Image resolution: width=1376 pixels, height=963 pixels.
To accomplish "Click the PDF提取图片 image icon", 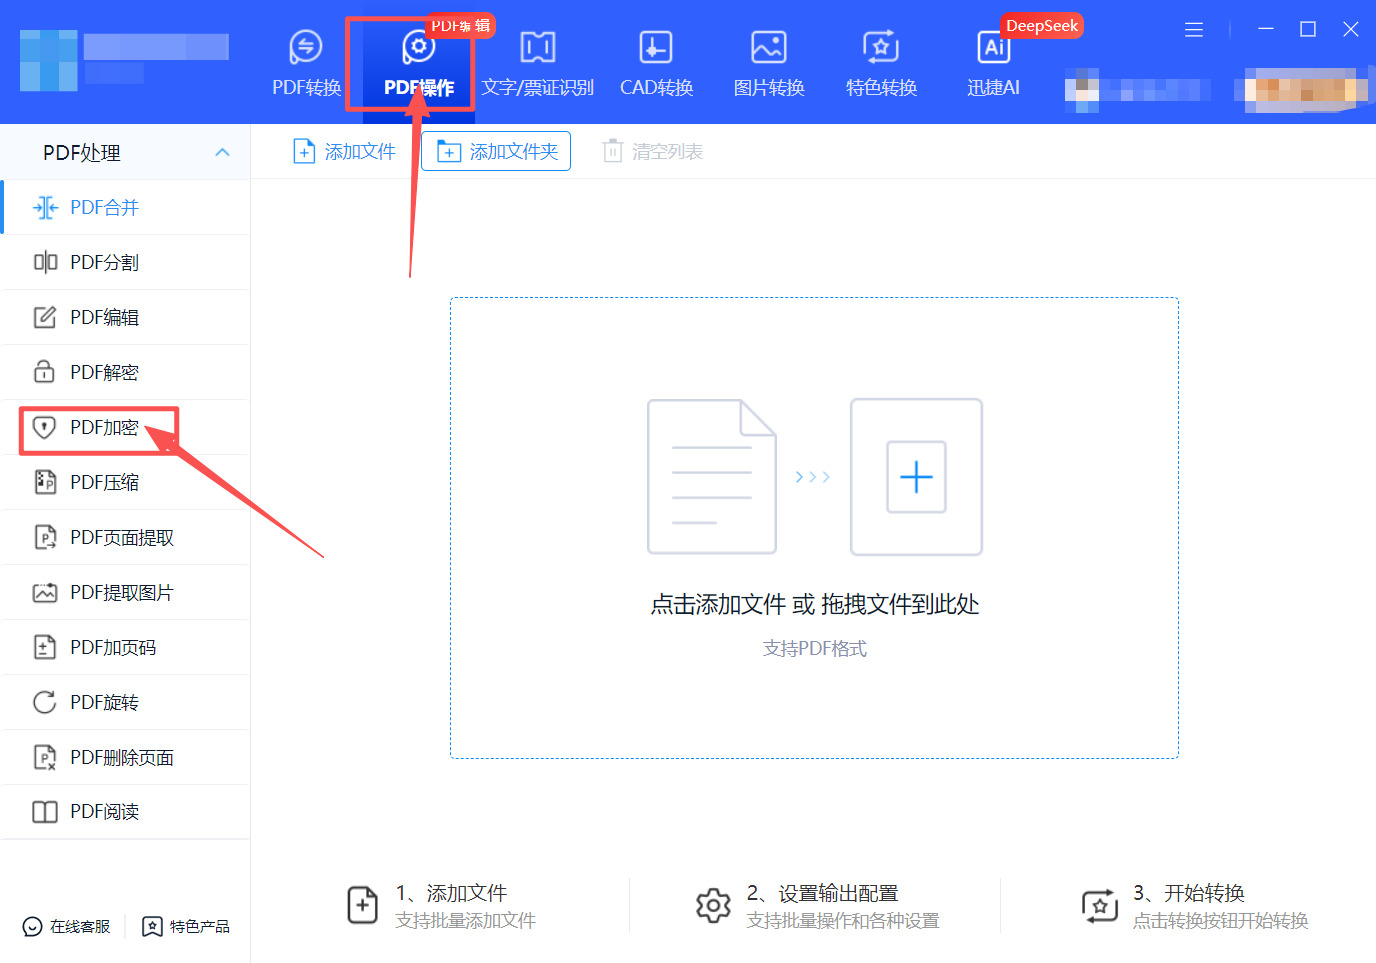I will point(45,592).
